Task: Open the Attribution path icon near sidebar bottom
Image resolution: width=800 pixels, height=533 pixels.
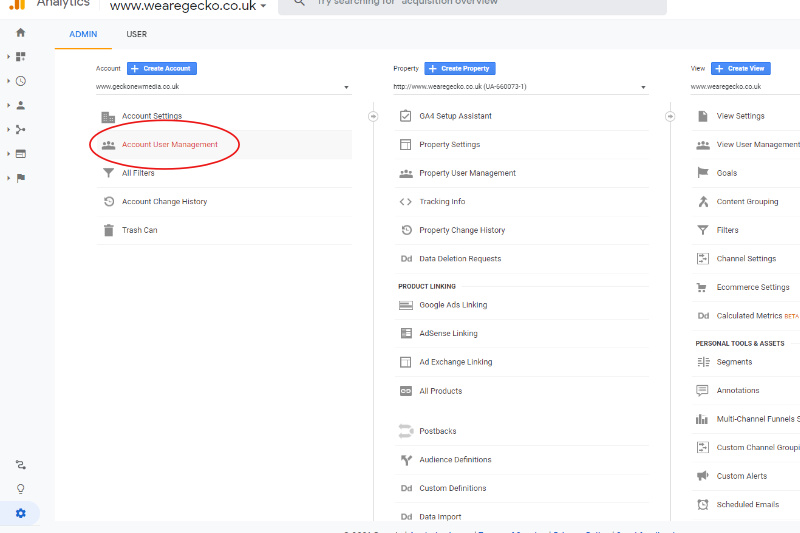Action: [20, 465]
